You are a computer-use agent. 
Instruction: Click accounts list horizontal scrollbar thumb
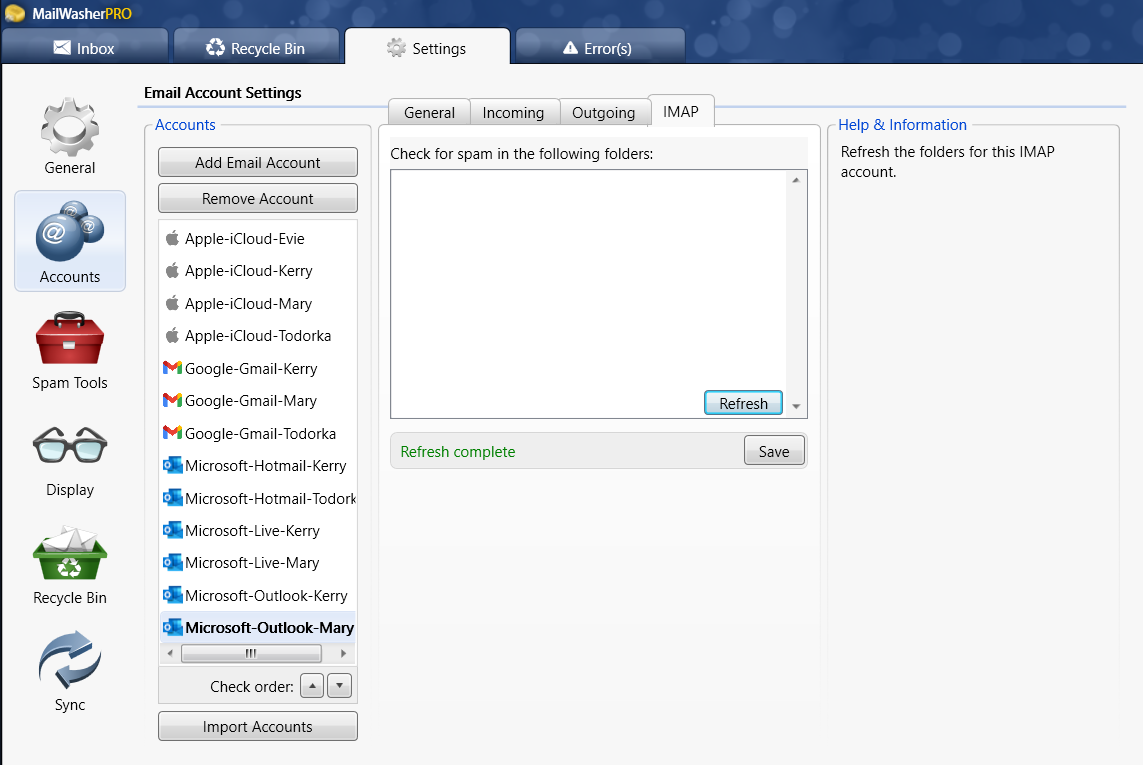point(251,653)
